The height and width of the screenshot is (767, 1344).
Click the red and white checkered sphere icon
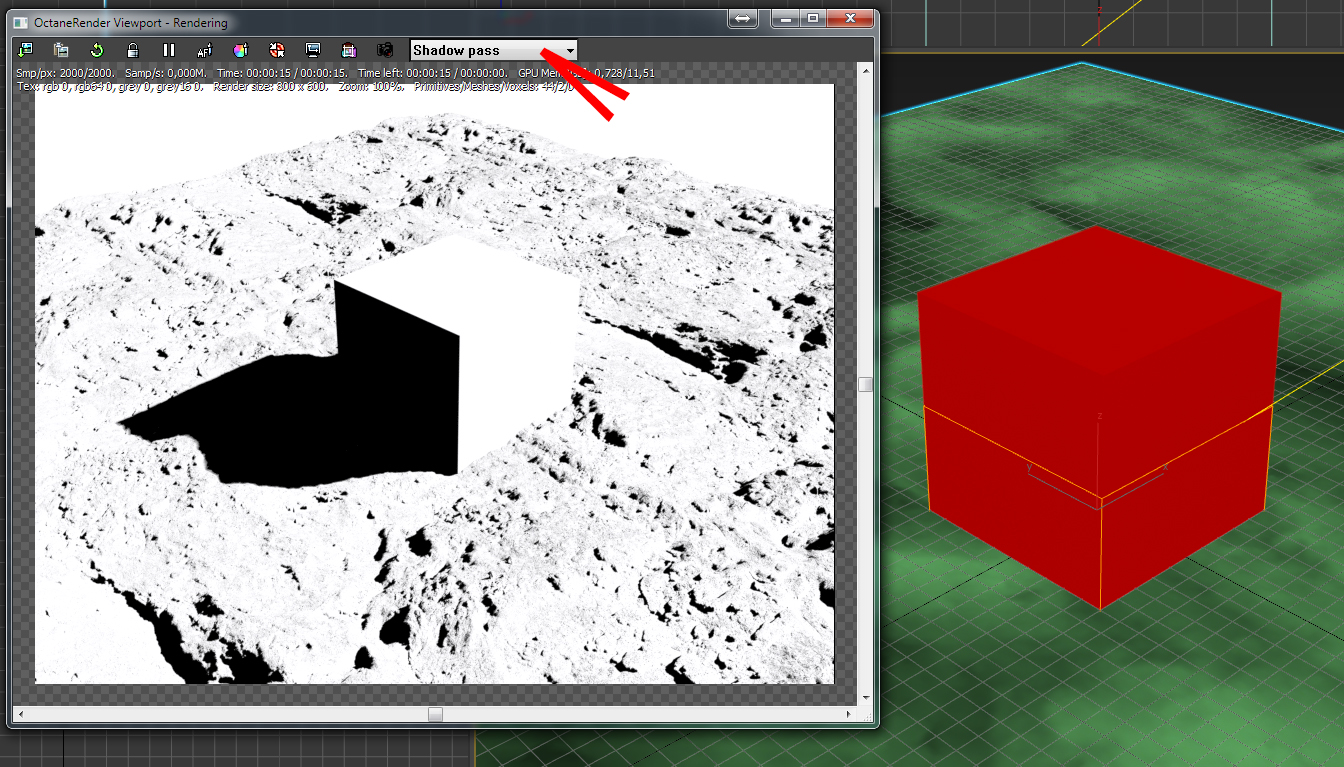(x=277, y=50)
